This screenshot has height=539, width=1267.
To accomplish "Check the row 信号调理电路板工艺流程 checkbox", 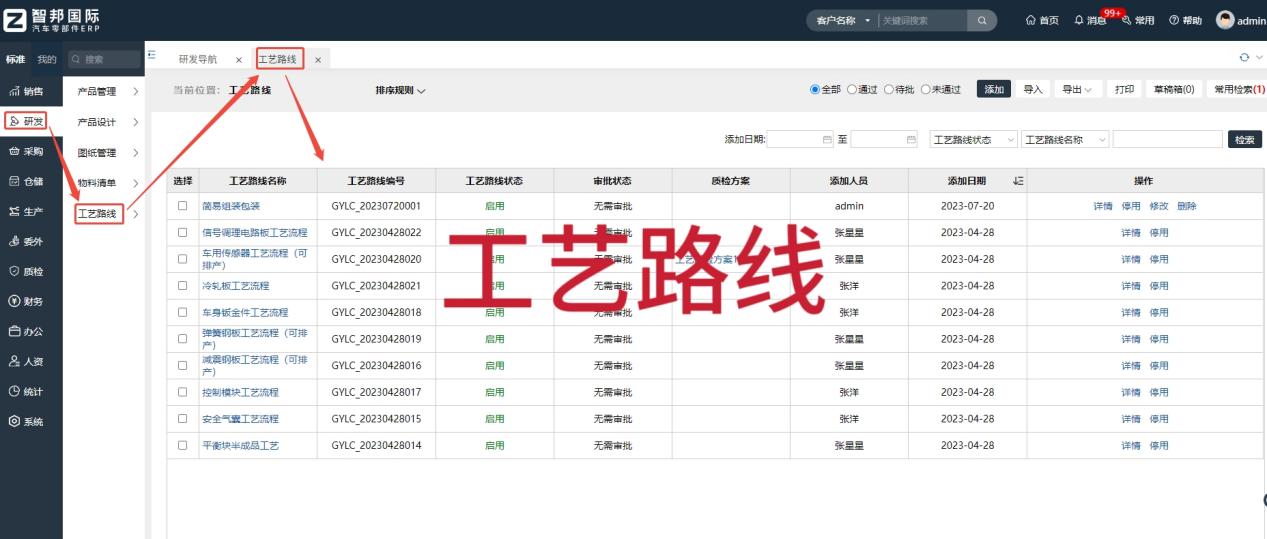I will (182, 232).
